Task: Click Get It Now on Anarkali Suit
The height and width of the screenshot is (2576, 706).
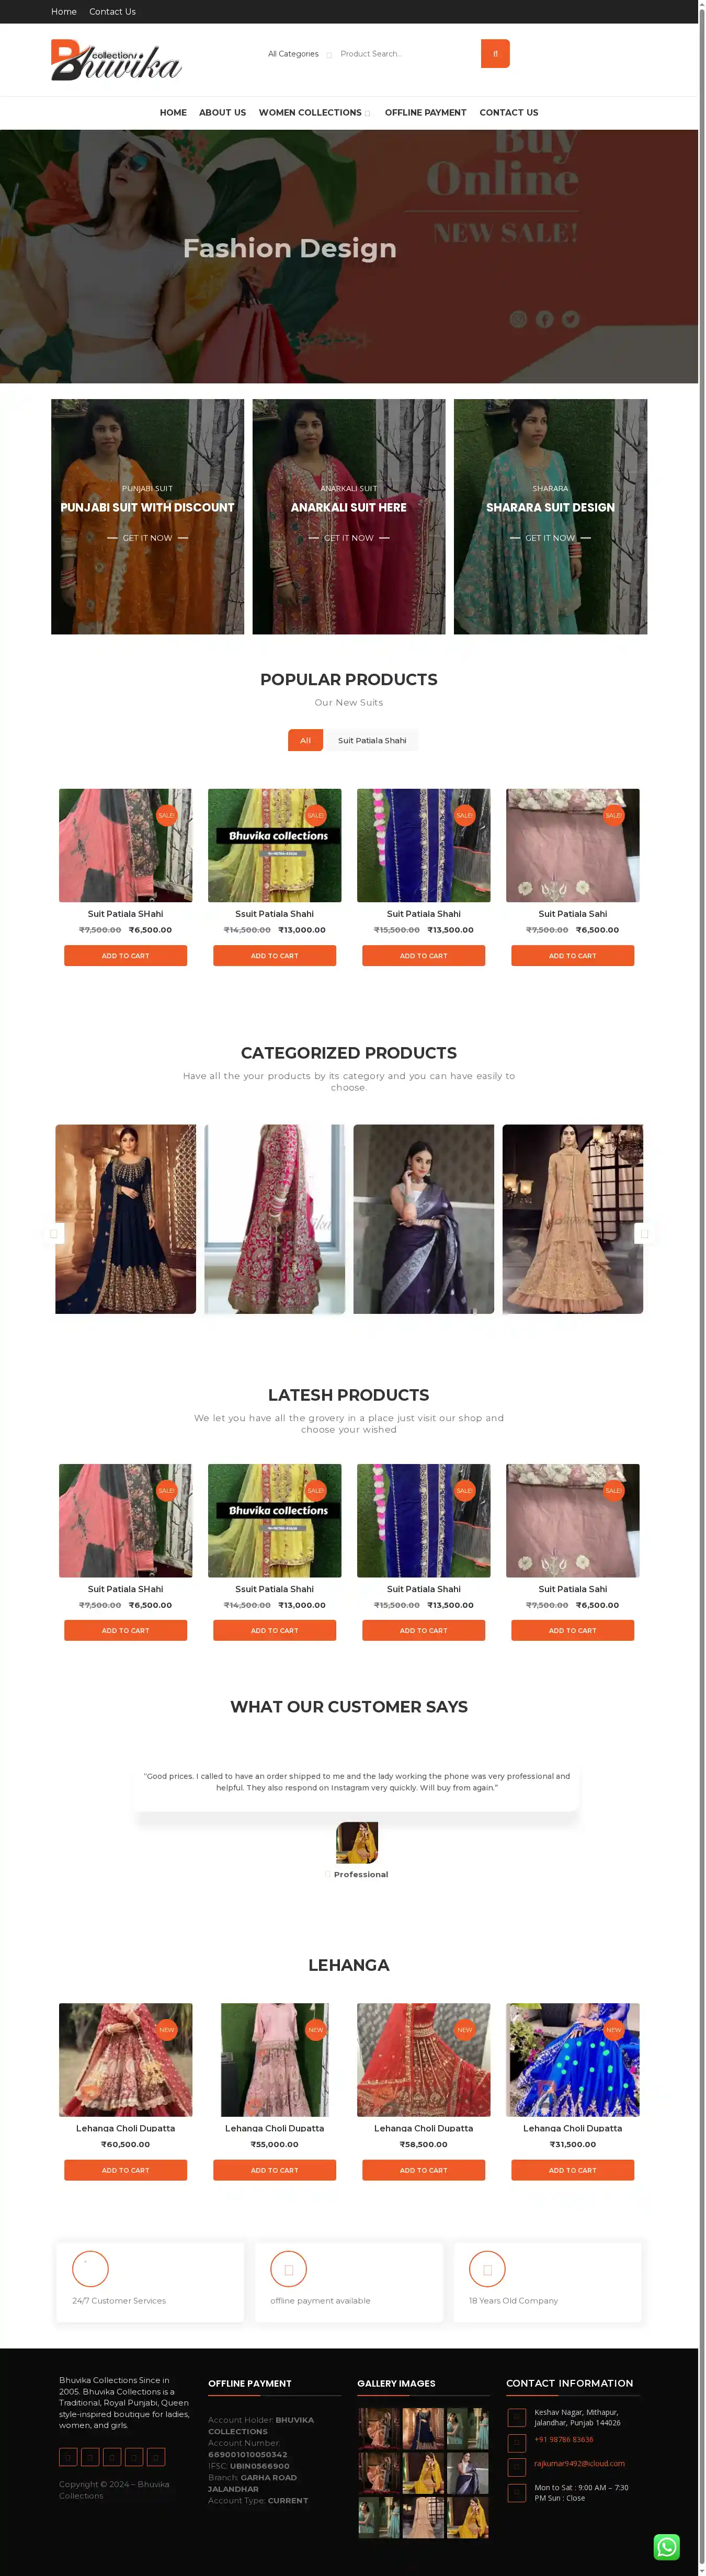Action: click(x=349, y=538)
